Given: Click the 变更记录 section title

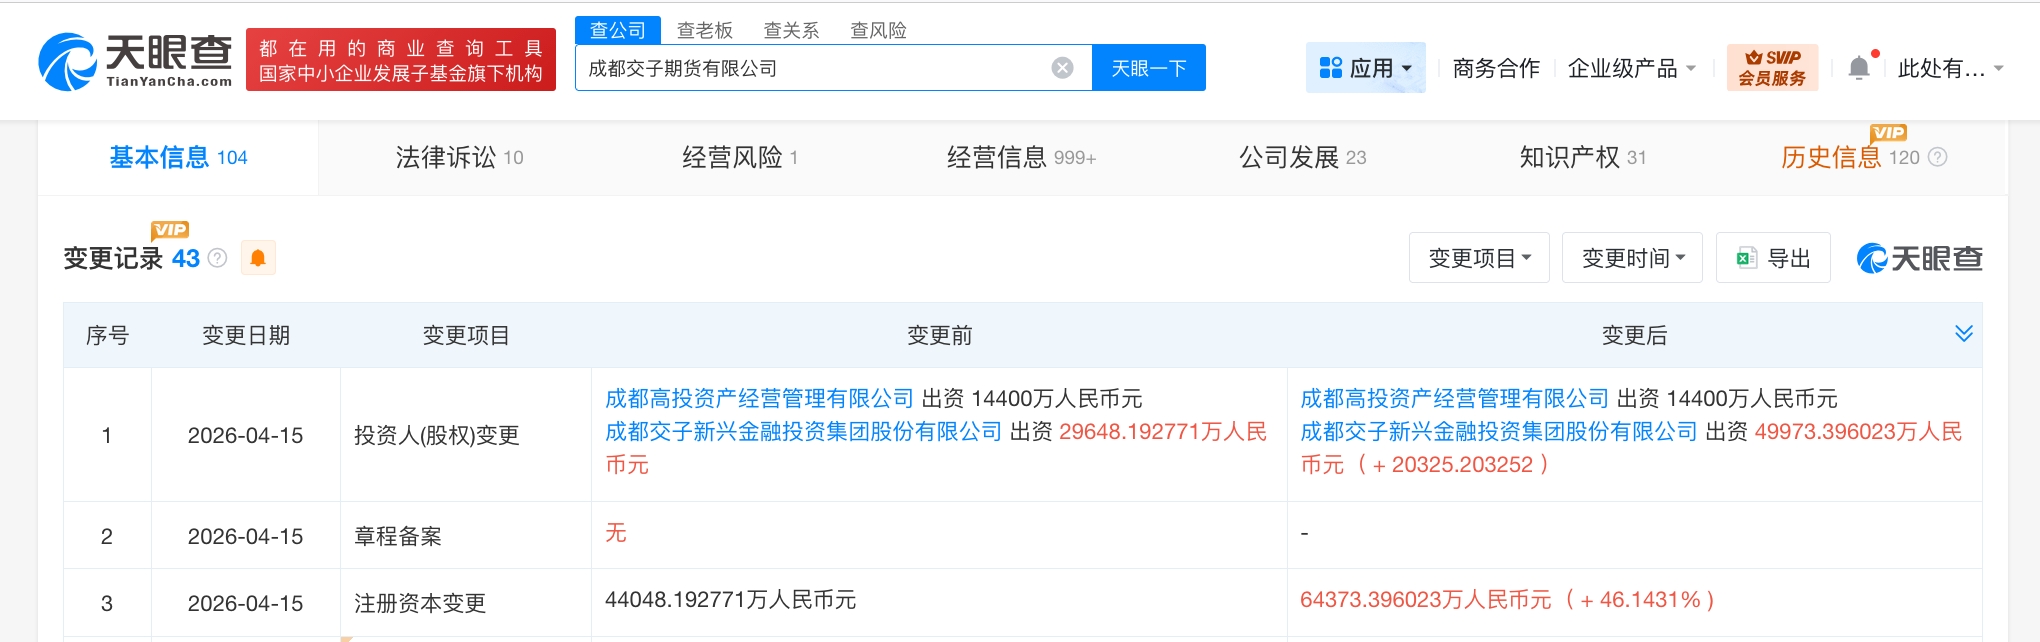Looking at the screenshot, I should [113, 258].
